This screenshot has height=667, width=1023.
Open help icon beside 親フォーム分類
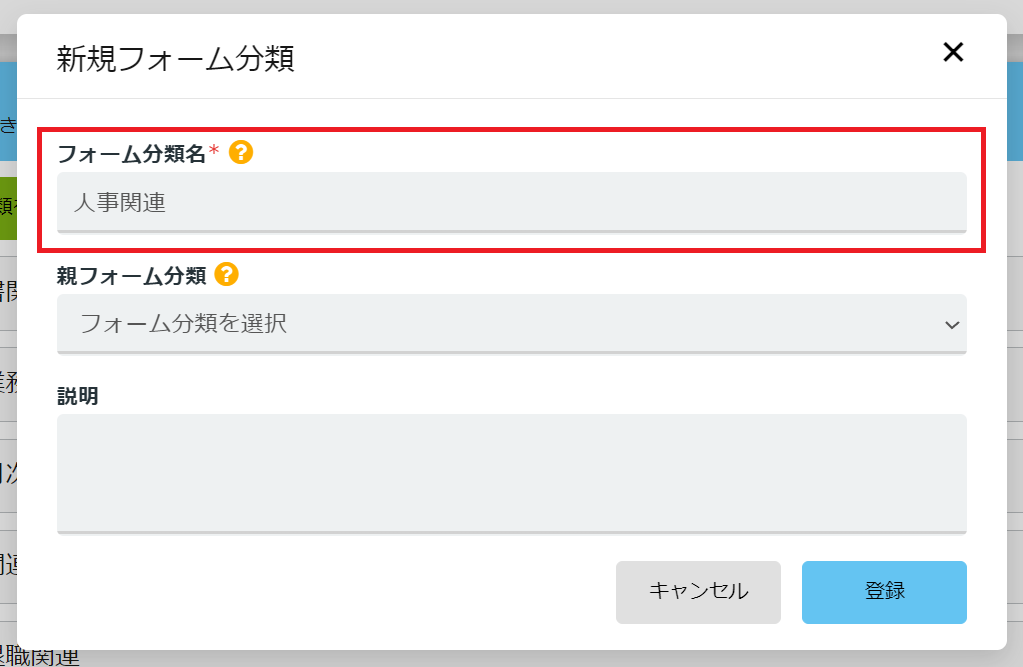click(x=226, y=275)
